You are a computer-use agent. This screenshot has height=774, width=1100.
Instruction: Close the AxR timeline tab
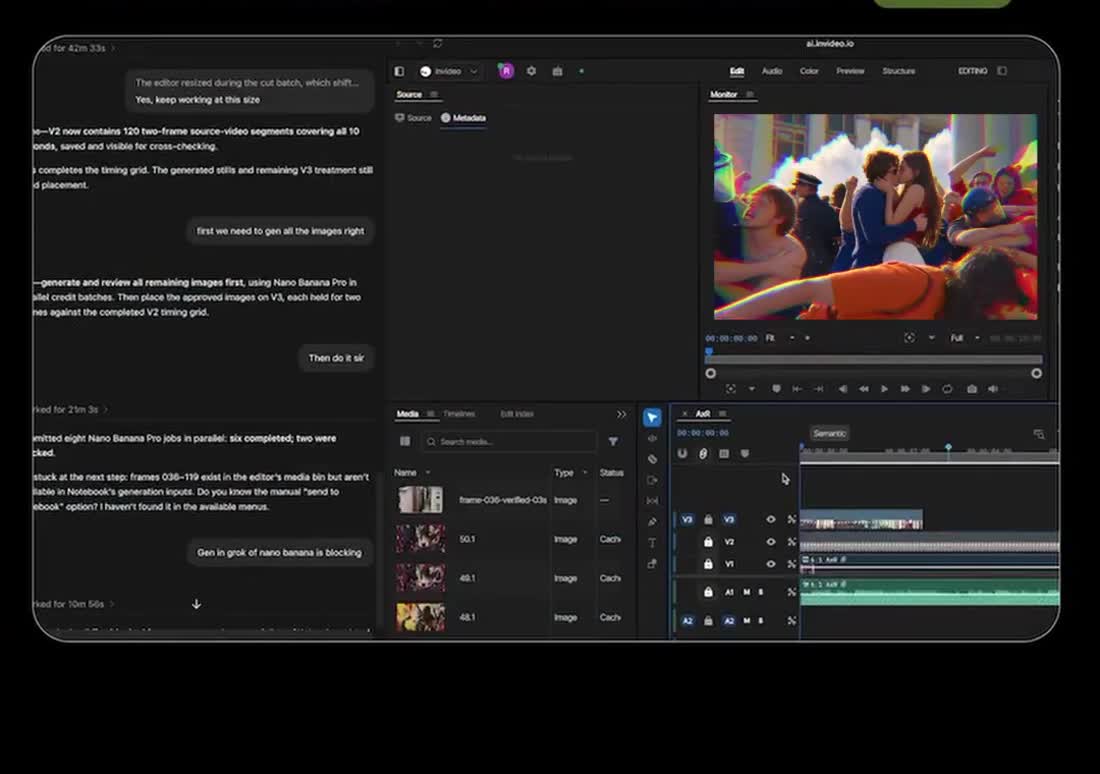pyautogui.click(x=685, y=414)
